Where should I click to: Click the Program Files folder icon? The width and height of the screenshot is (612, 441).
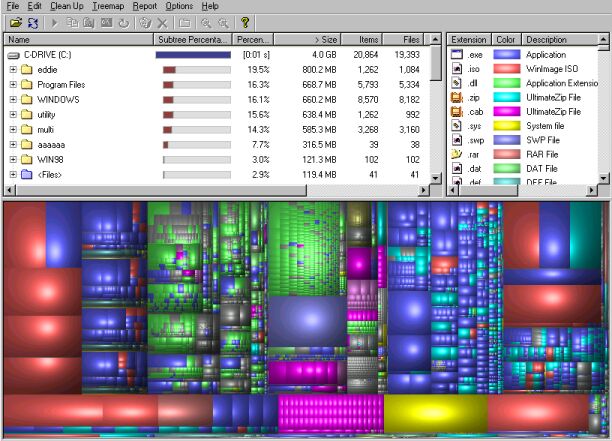click(27, 85)
